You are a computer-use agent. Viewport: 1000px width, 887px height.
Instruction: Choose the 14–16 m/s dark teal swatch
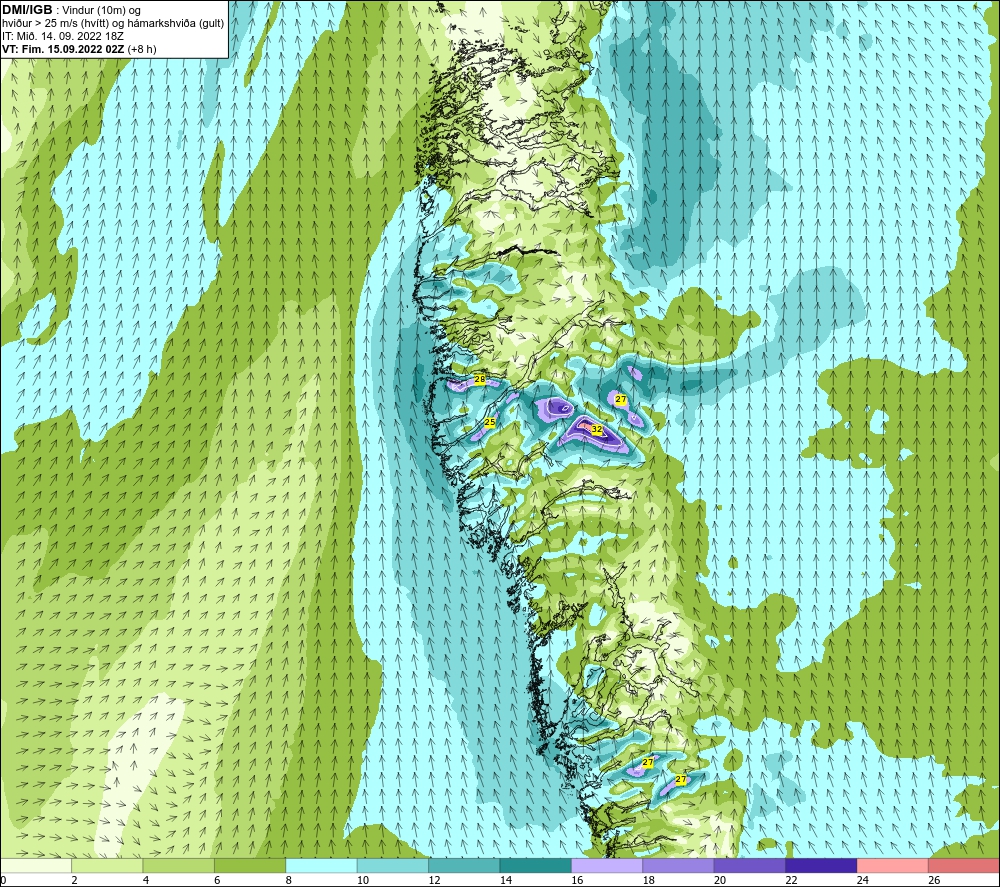click(x=536, y=865)
